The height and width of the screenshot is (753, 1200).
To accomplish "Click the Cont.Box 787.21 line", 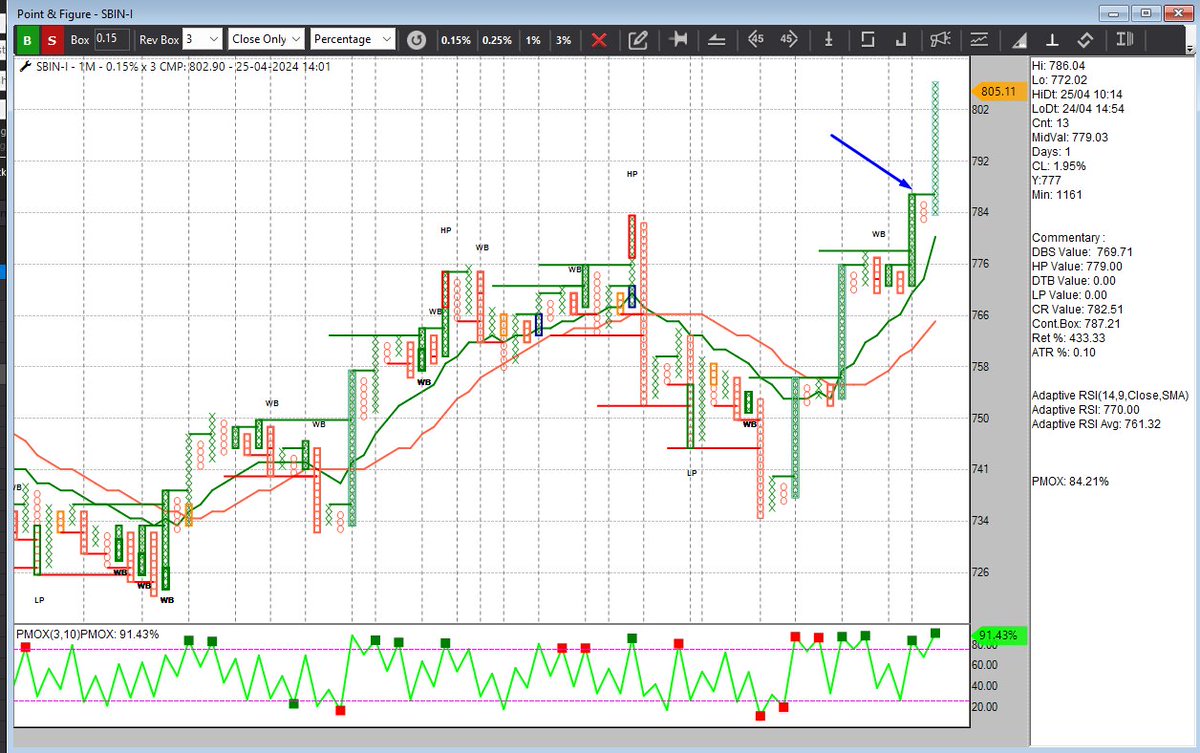I will point(1077,324).
